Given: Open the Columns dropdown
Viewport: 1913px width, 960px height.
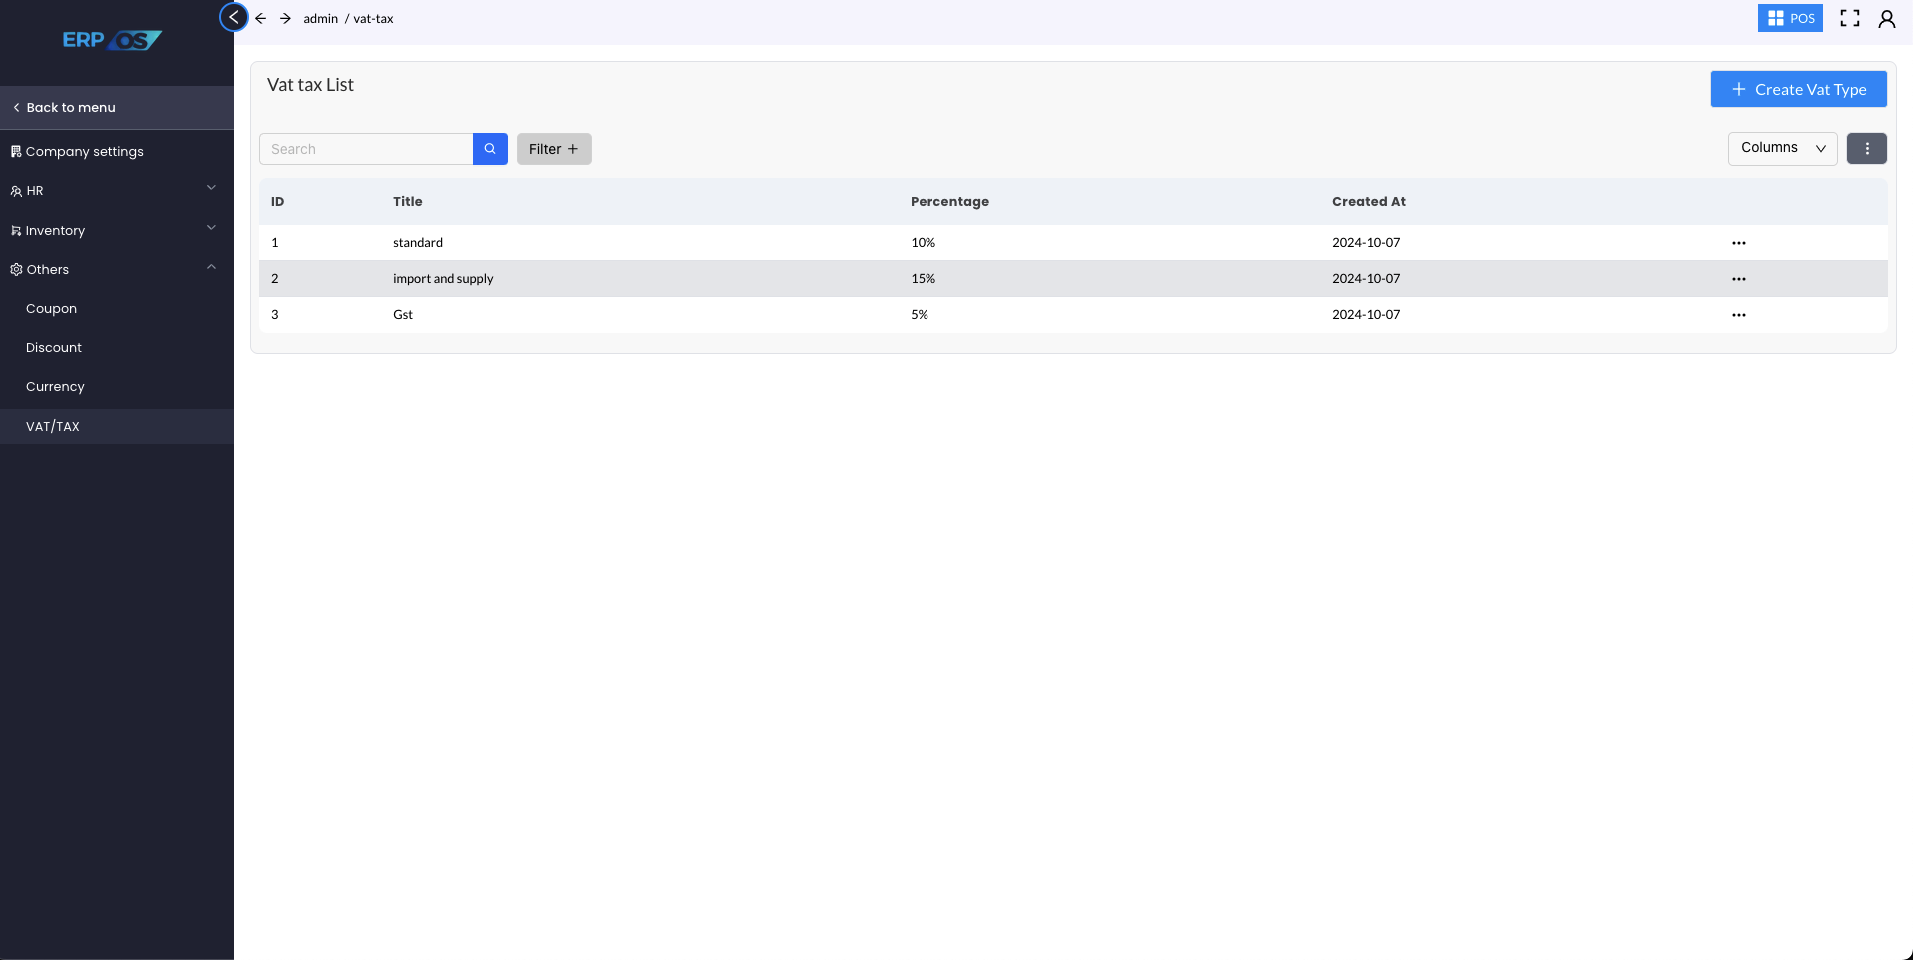Looking at the screenshot, I should (1782, 148).
